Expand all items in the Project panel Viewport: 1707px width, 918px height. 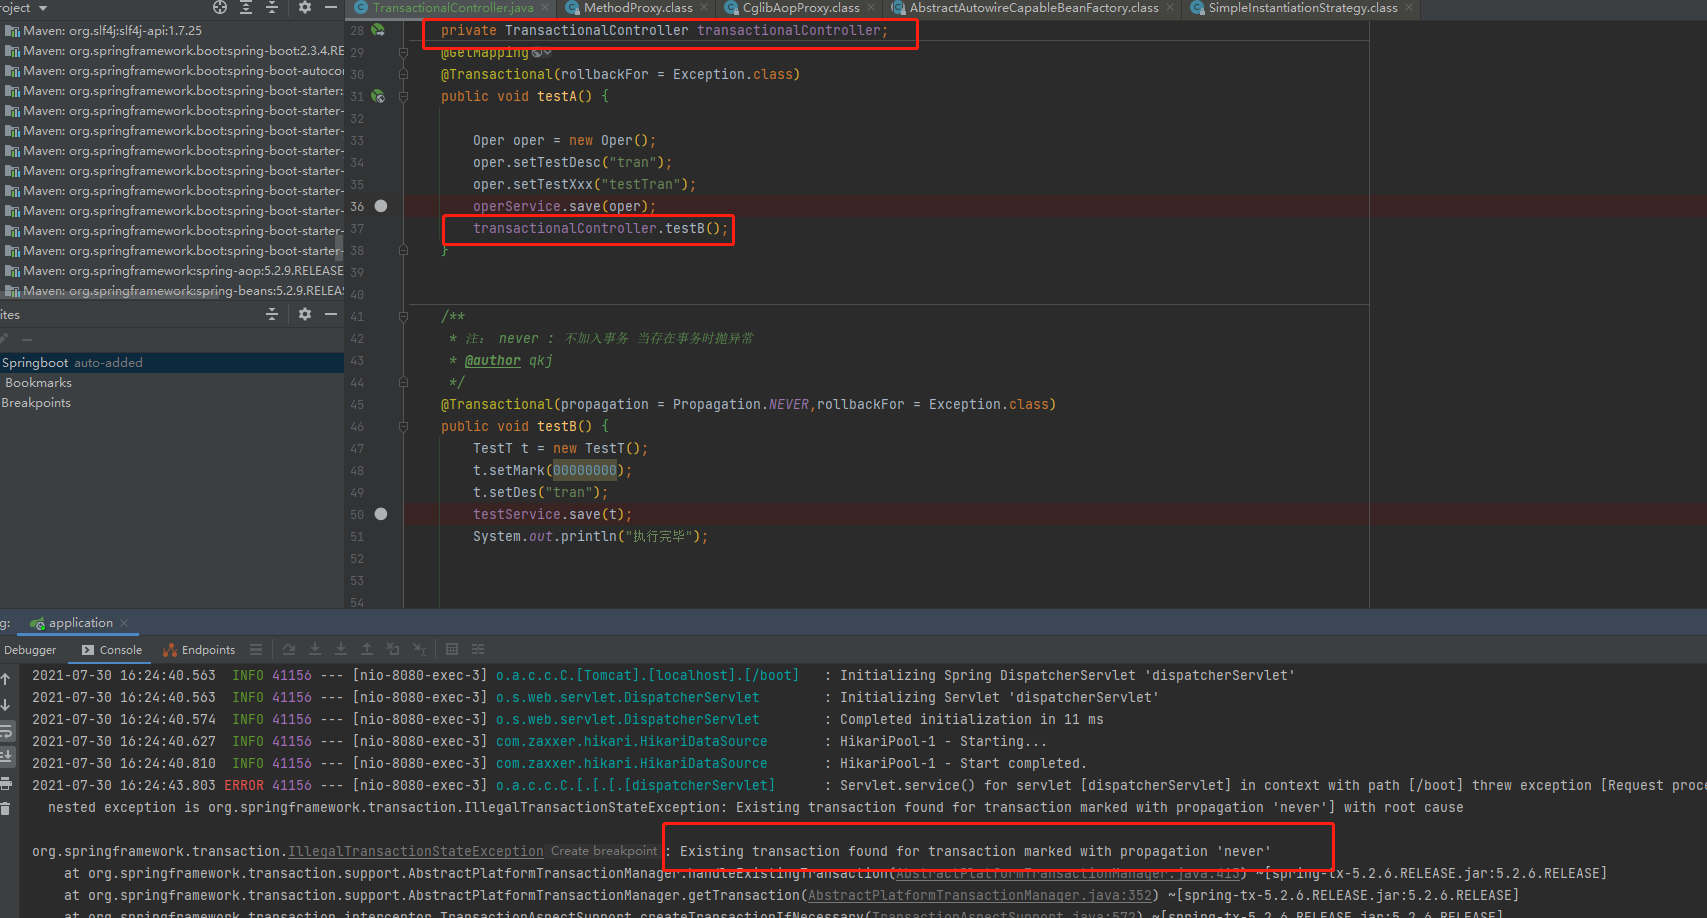[x=246, y=7]
